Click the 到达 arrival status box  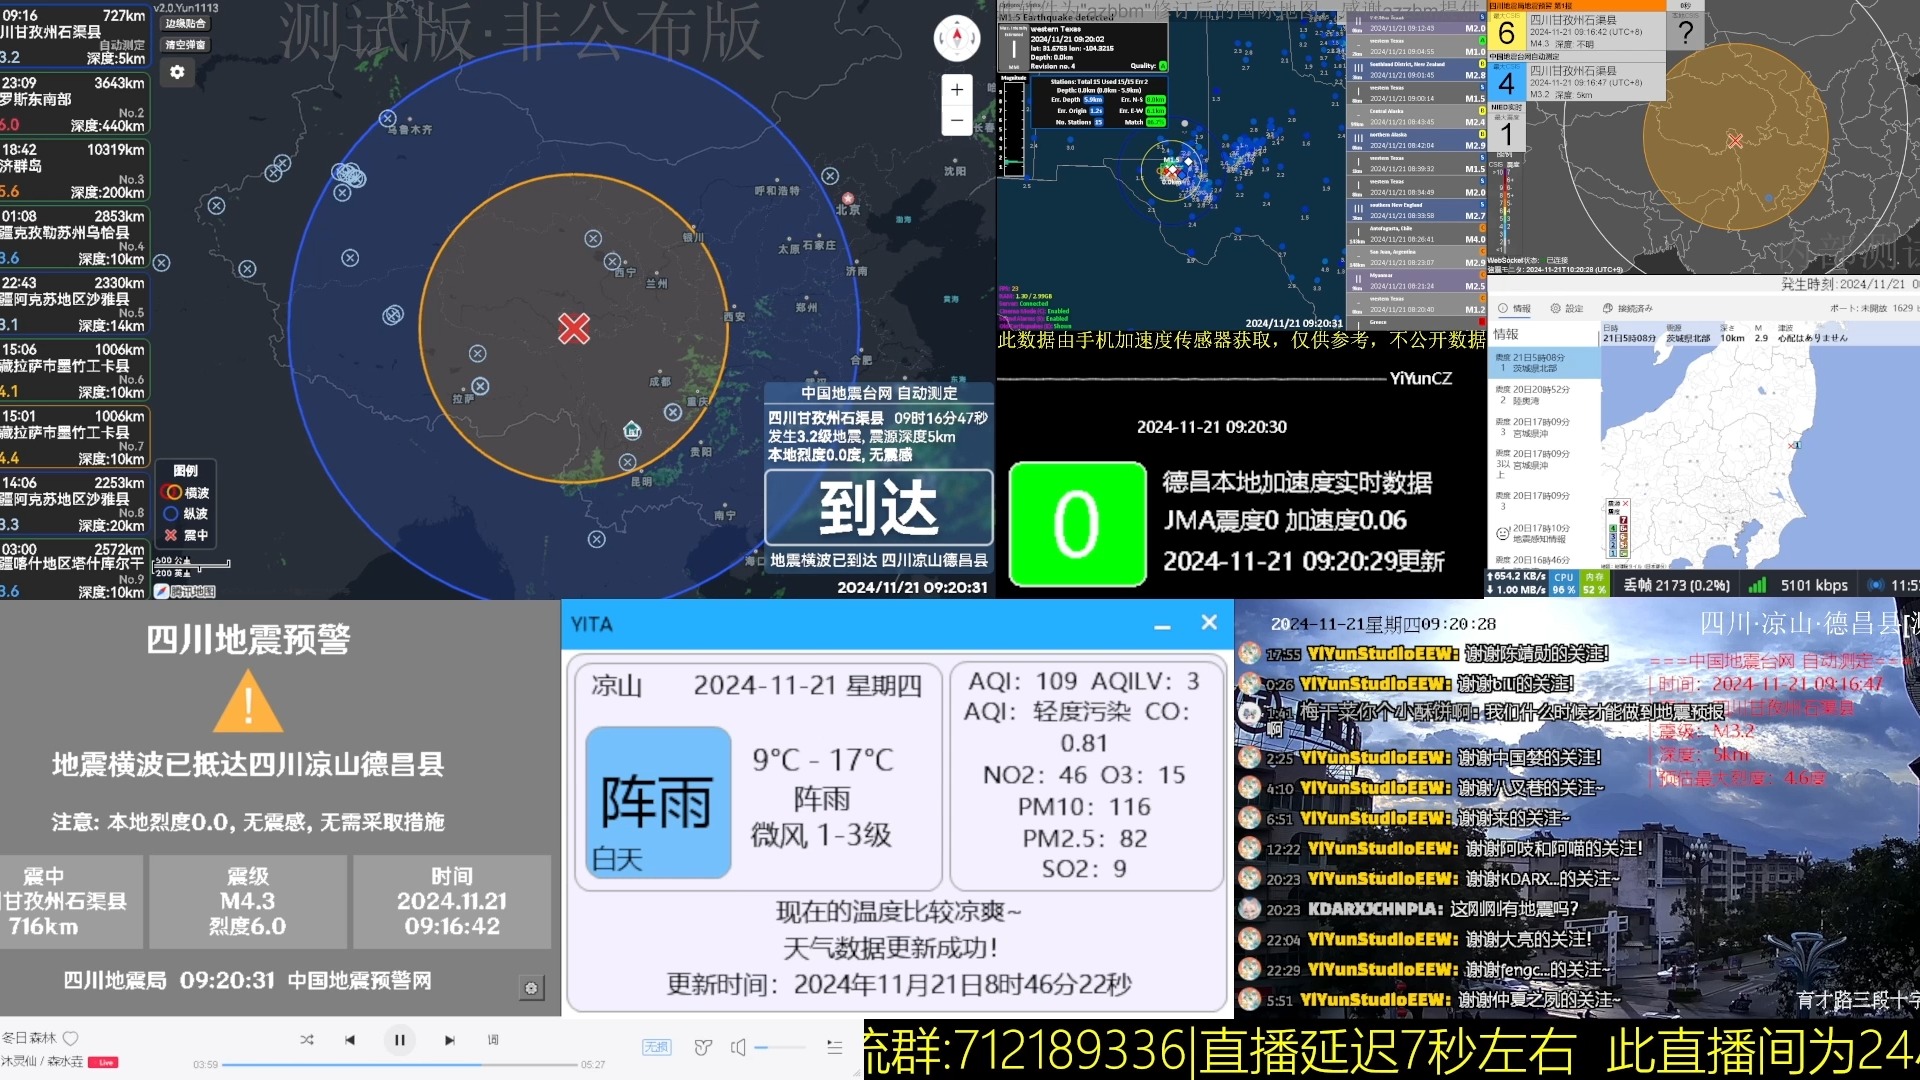[879, 508]
